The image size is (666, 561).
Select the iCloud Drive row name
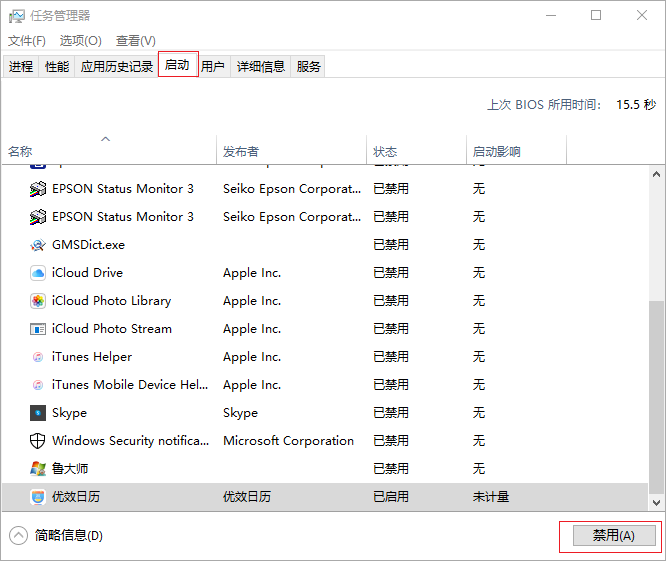[x=87, y=273]
